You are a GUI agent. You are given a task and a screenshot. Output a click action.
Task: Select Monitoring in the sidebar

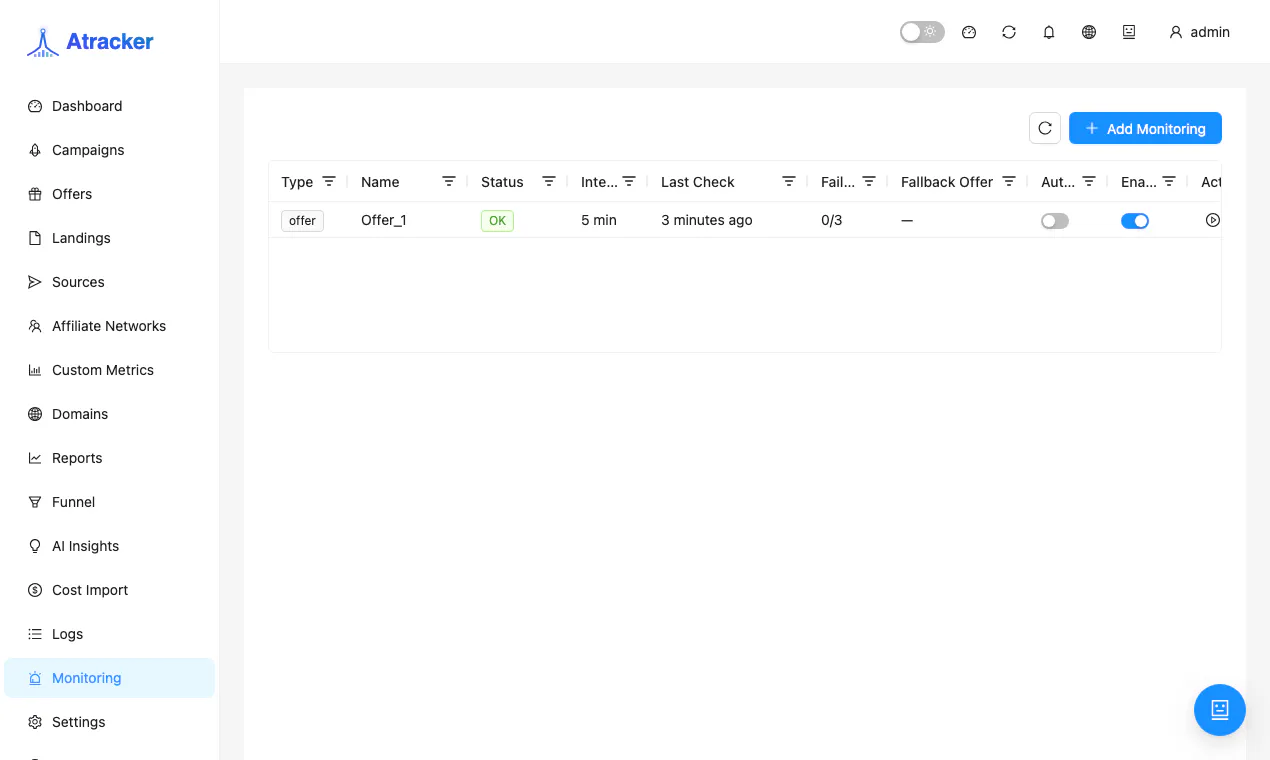click(x=110, y=678)
